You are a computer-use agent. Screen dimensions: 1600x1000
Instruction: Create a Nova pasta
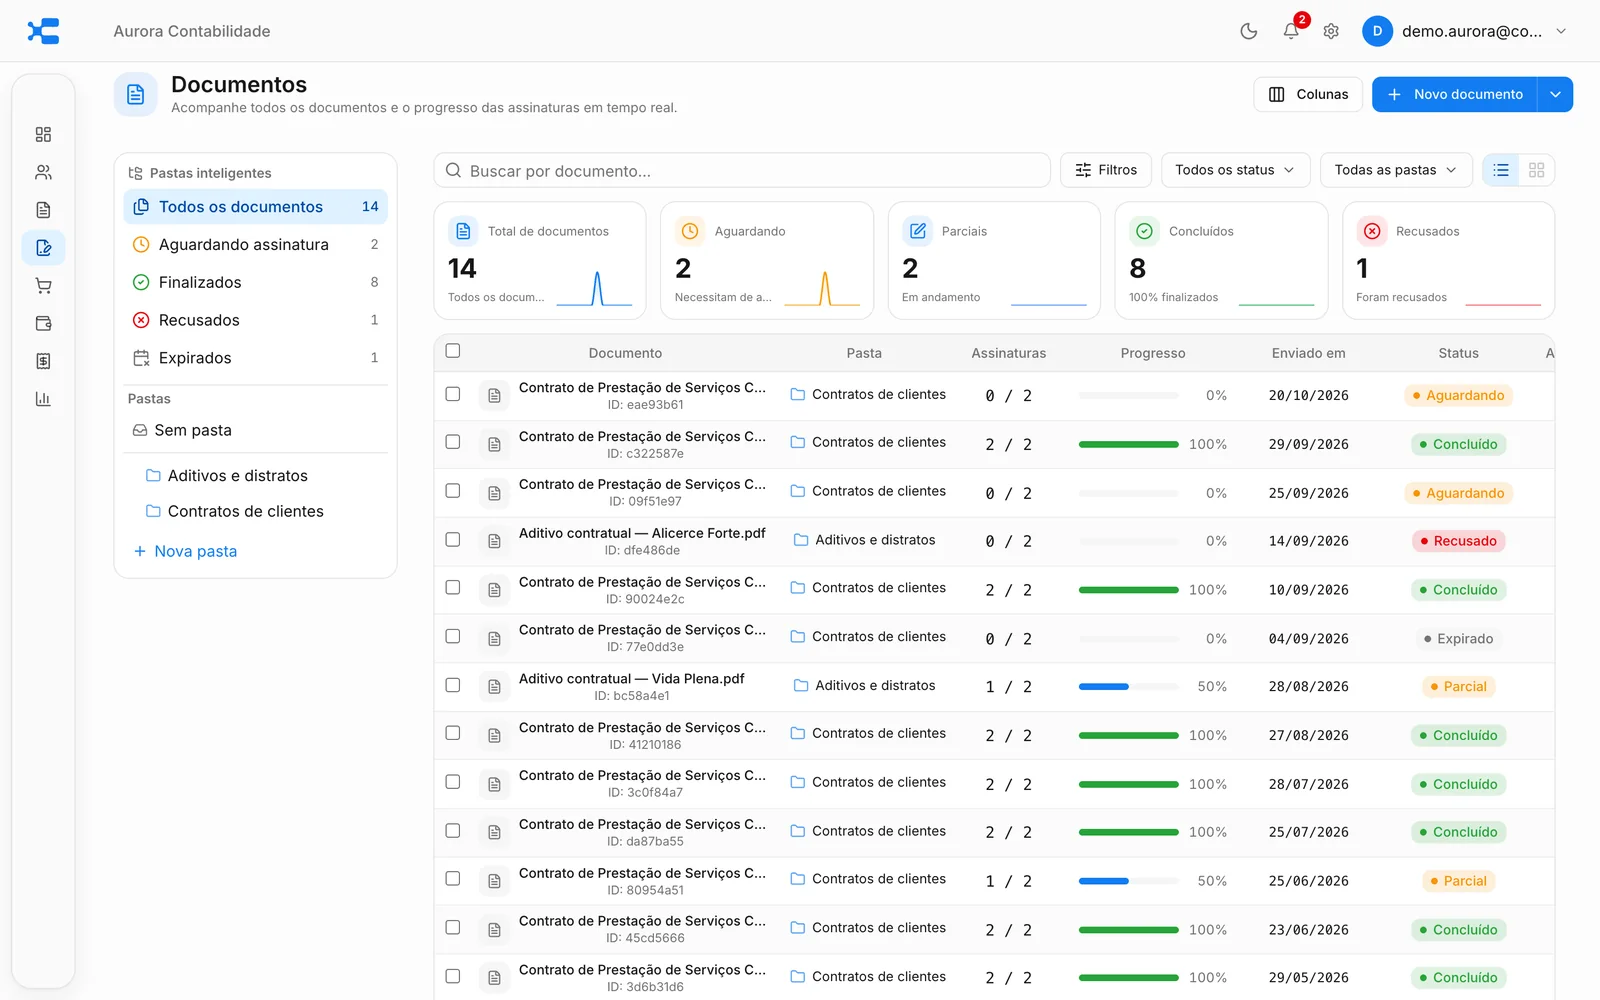coord(186,551)
